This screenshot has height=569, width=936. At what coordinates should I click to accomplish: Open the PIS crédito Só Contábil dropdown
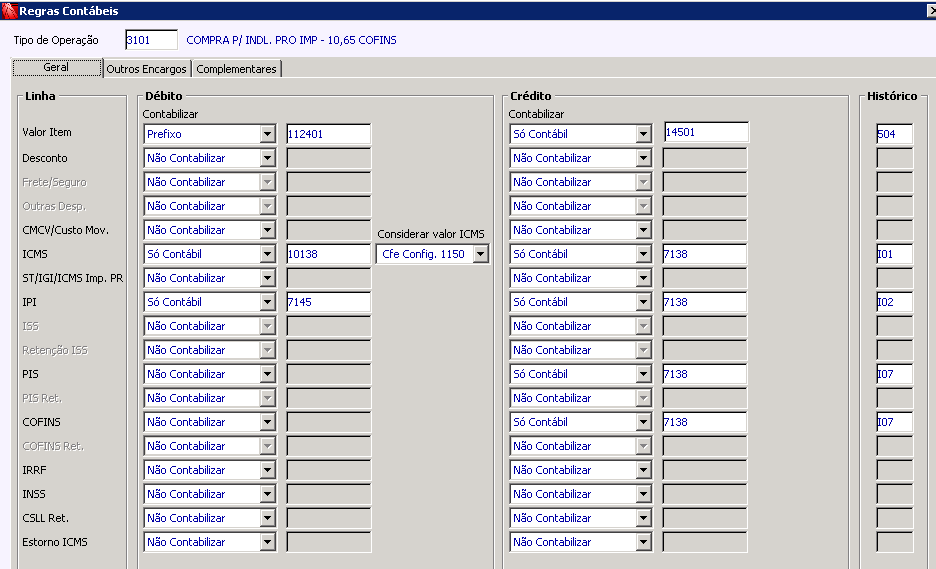coord(580,374)
